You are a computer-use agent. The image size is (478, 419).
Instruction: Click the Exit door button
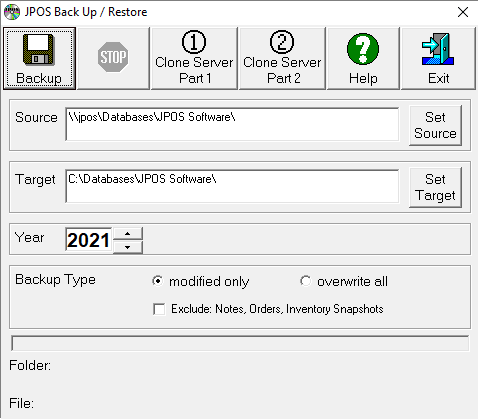tap(438, 59)
